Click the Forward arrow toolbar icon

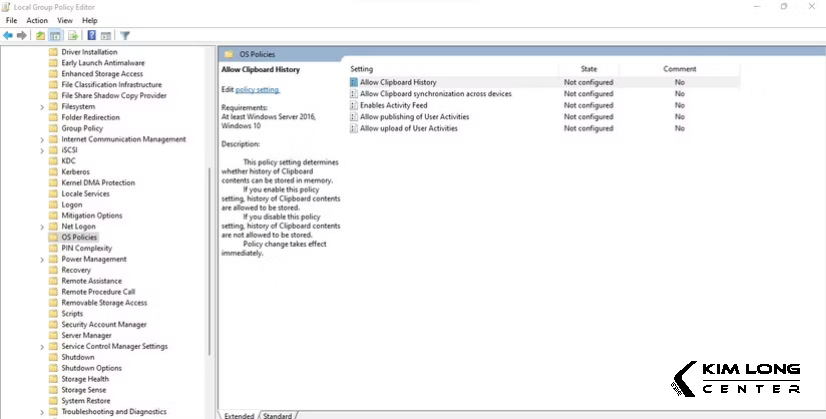(21, 35)
